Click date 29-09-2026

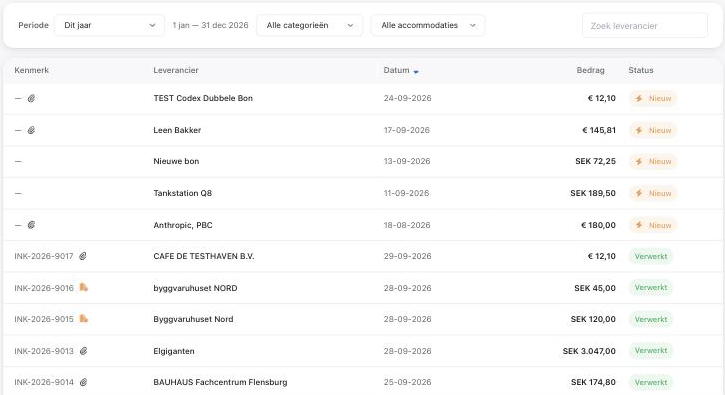click(x=407, y=256)
